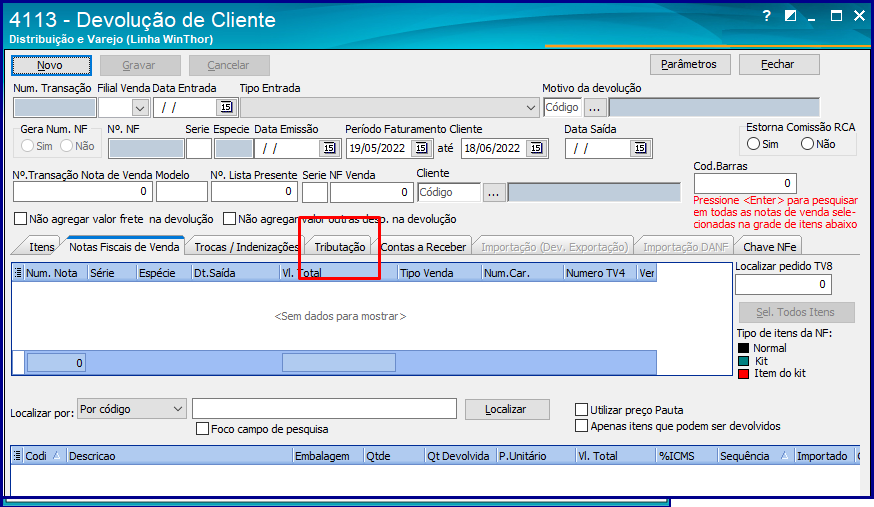Image resolution: width=874 pixels, height=507 pixels.
Task: Click the Novo button
Action: pyautogui.click(x=51, y=65)
